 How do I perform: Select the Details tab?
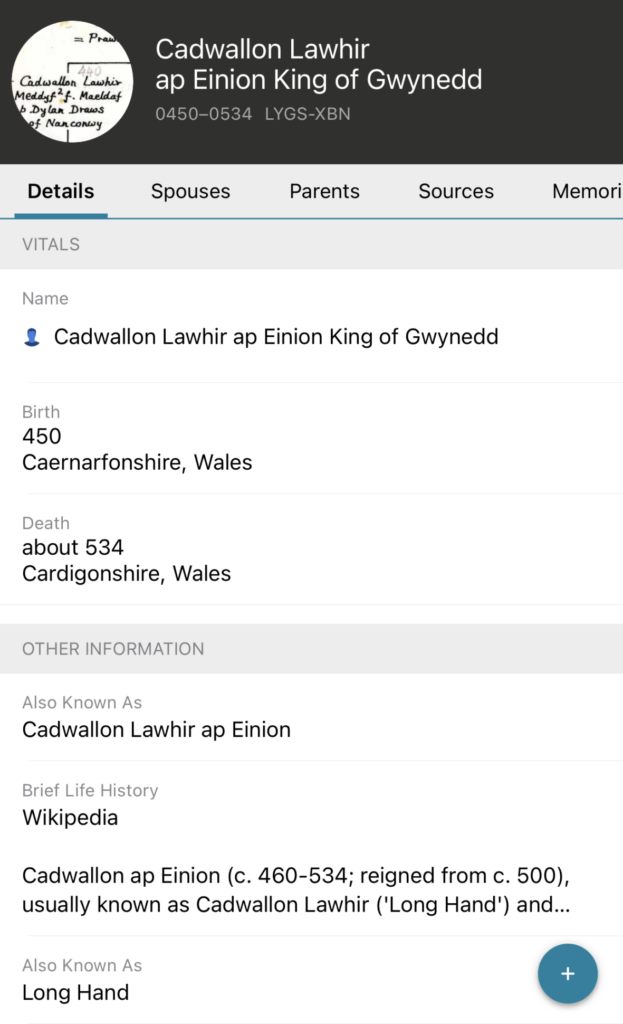coord(61,191)
